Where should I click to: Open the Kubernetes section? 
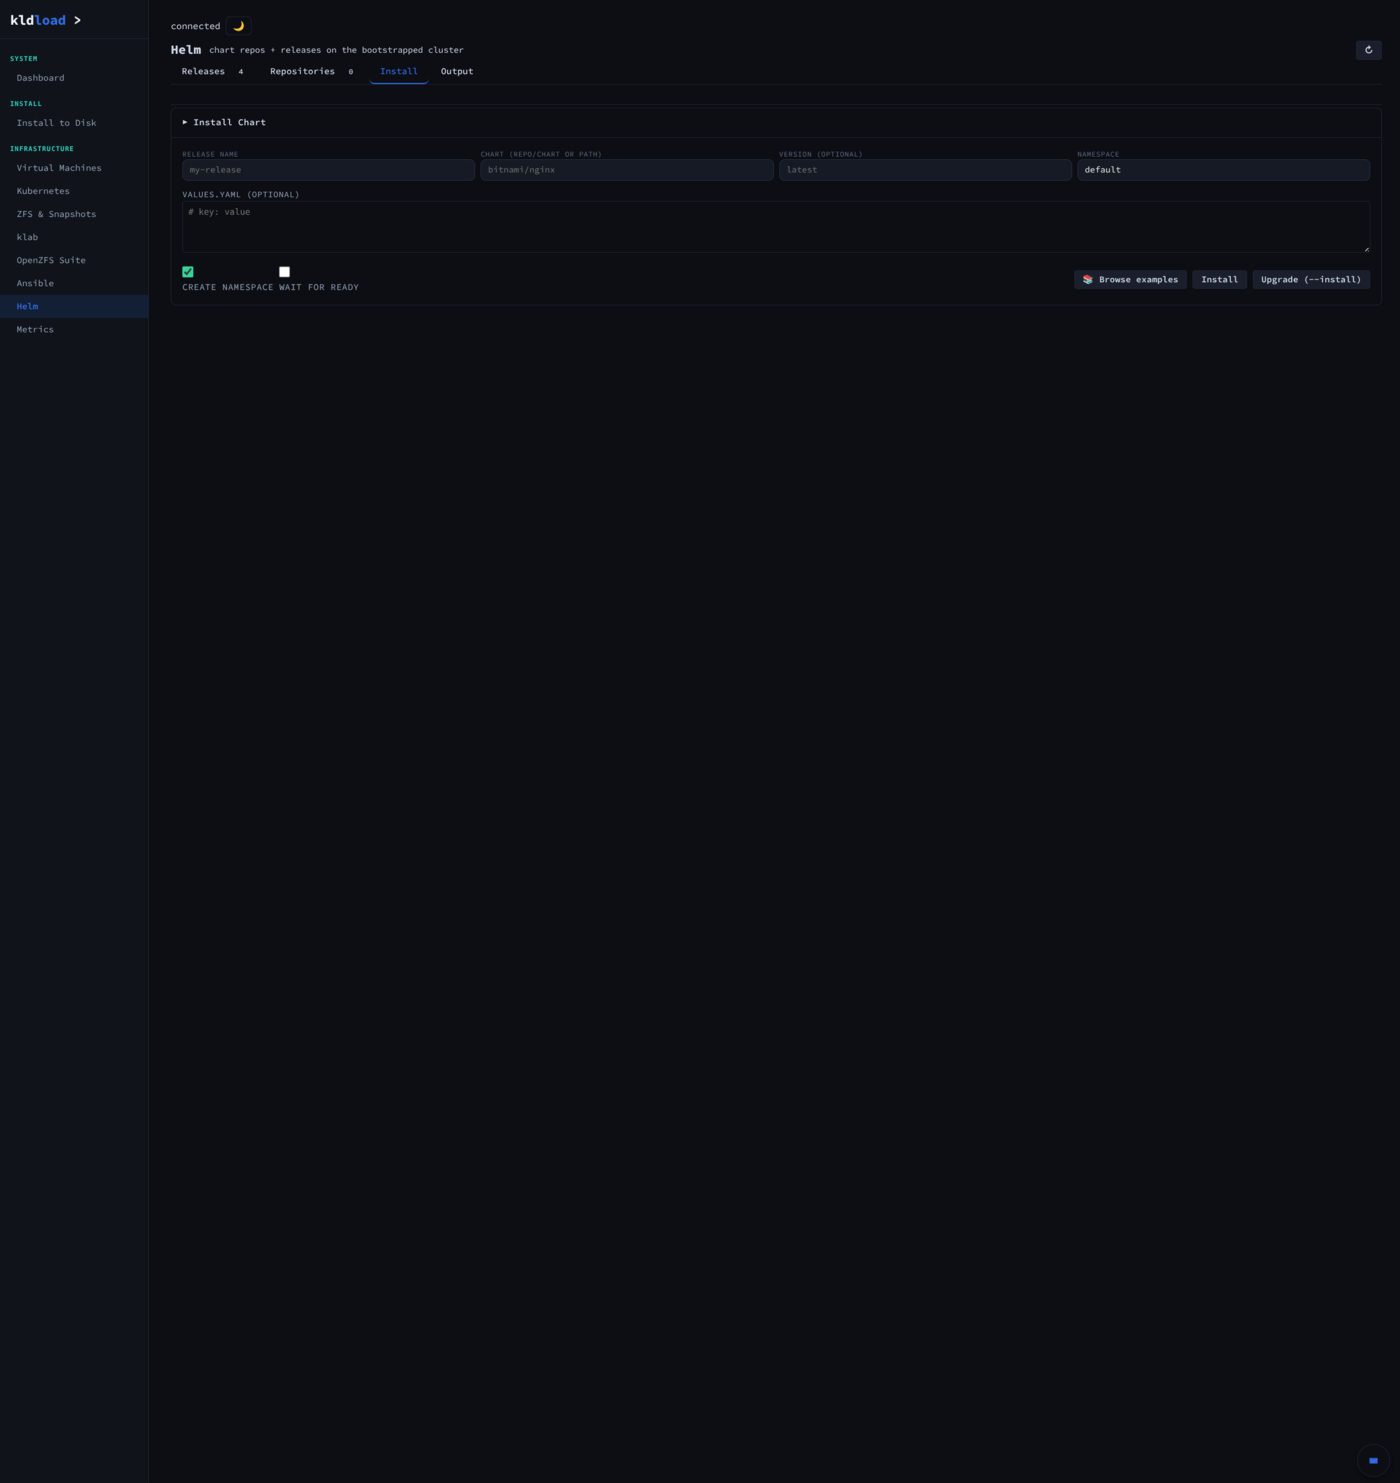[74, 191]
